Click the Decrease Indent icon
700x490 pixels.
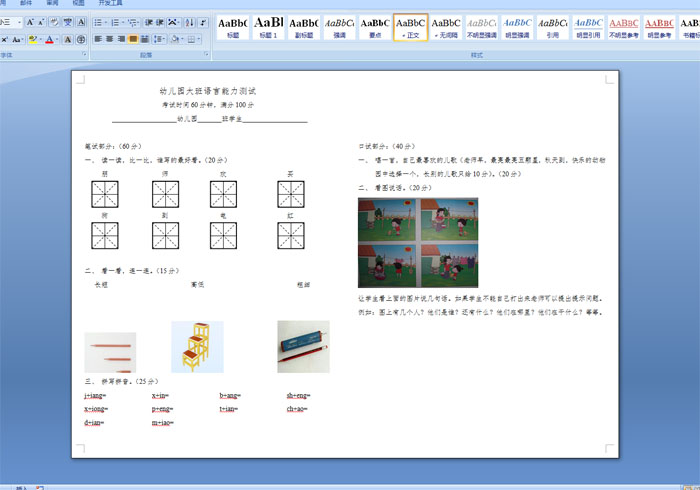pyautogui.click(x=149, y=22)
